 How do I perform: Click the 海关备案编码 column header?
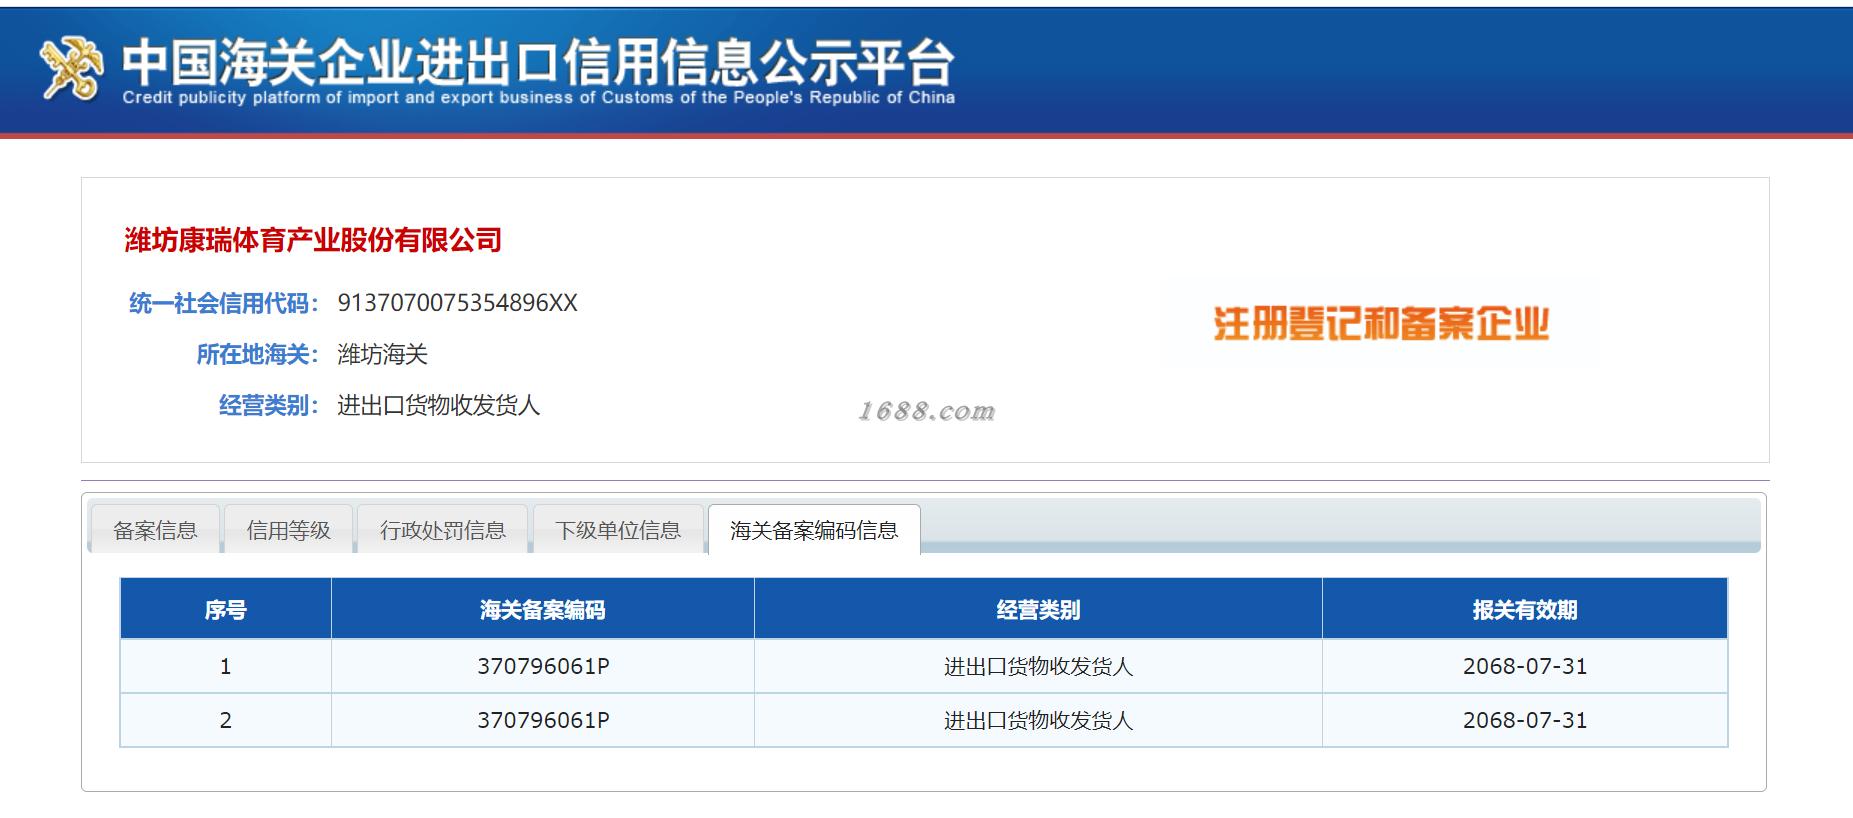[543, 610]
